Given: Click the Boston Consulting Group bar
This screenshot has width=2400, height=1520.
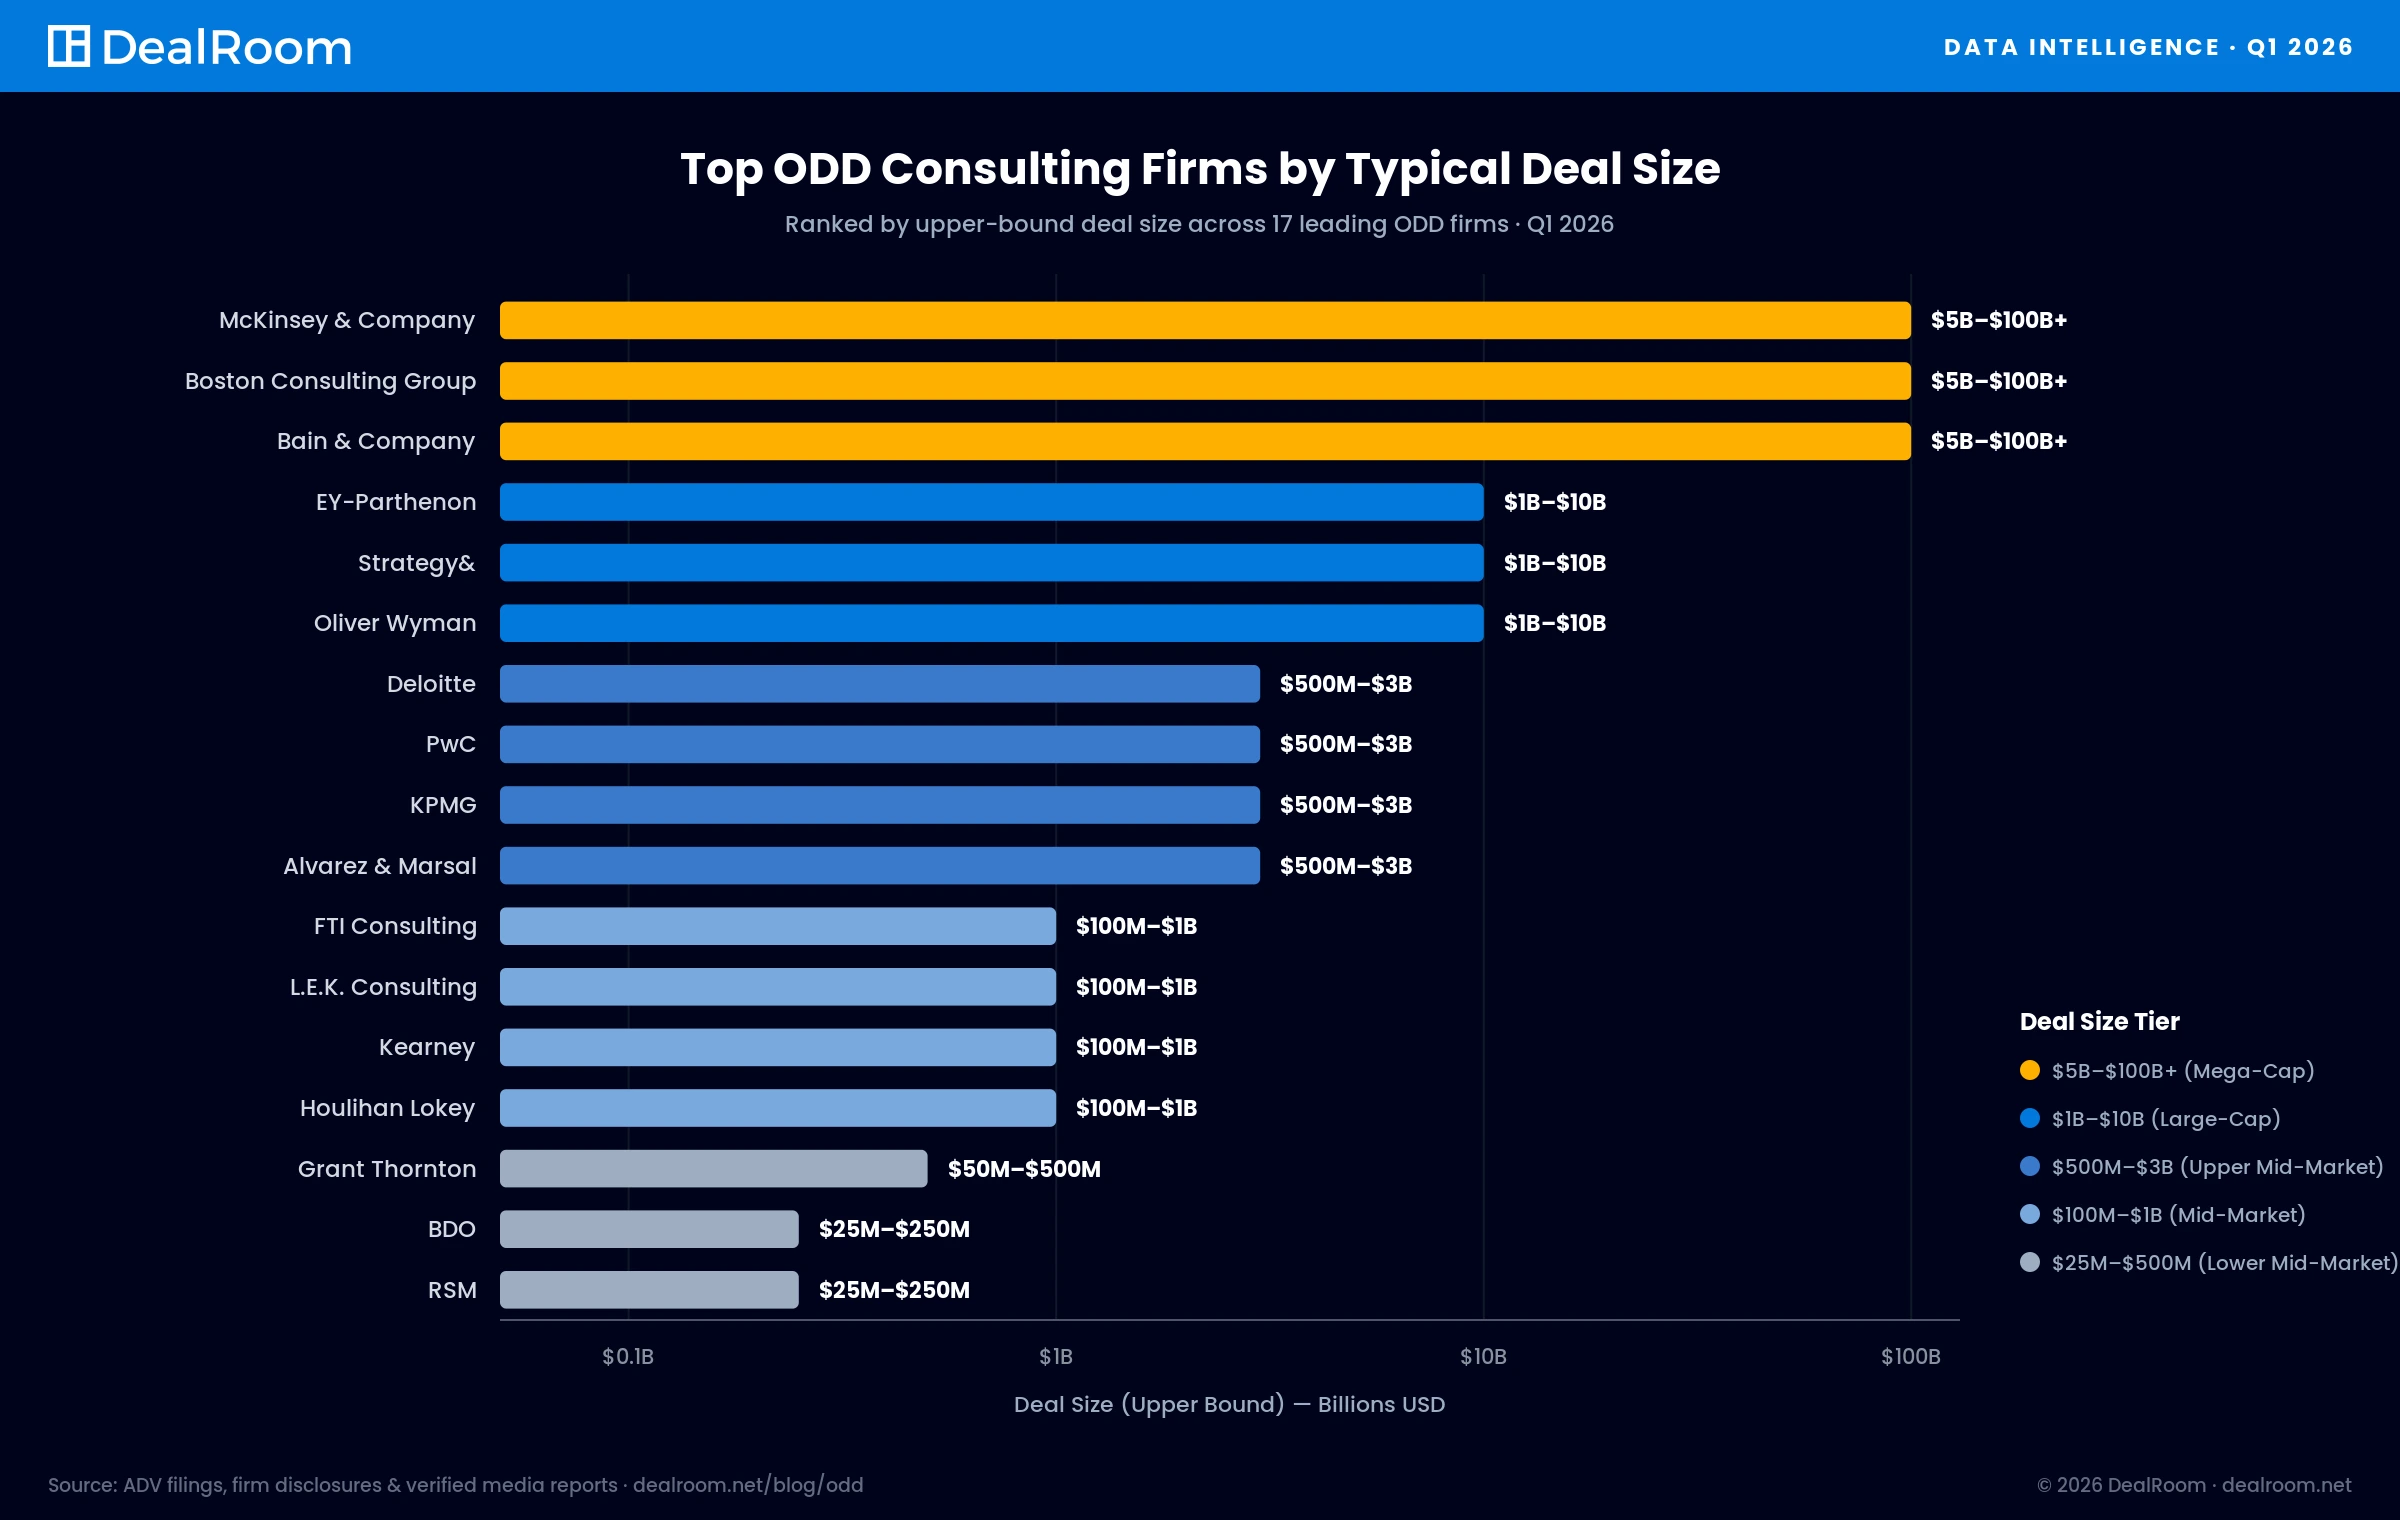Looking at the screenshot, I should pyautogui.click(x=1205, y=381).
